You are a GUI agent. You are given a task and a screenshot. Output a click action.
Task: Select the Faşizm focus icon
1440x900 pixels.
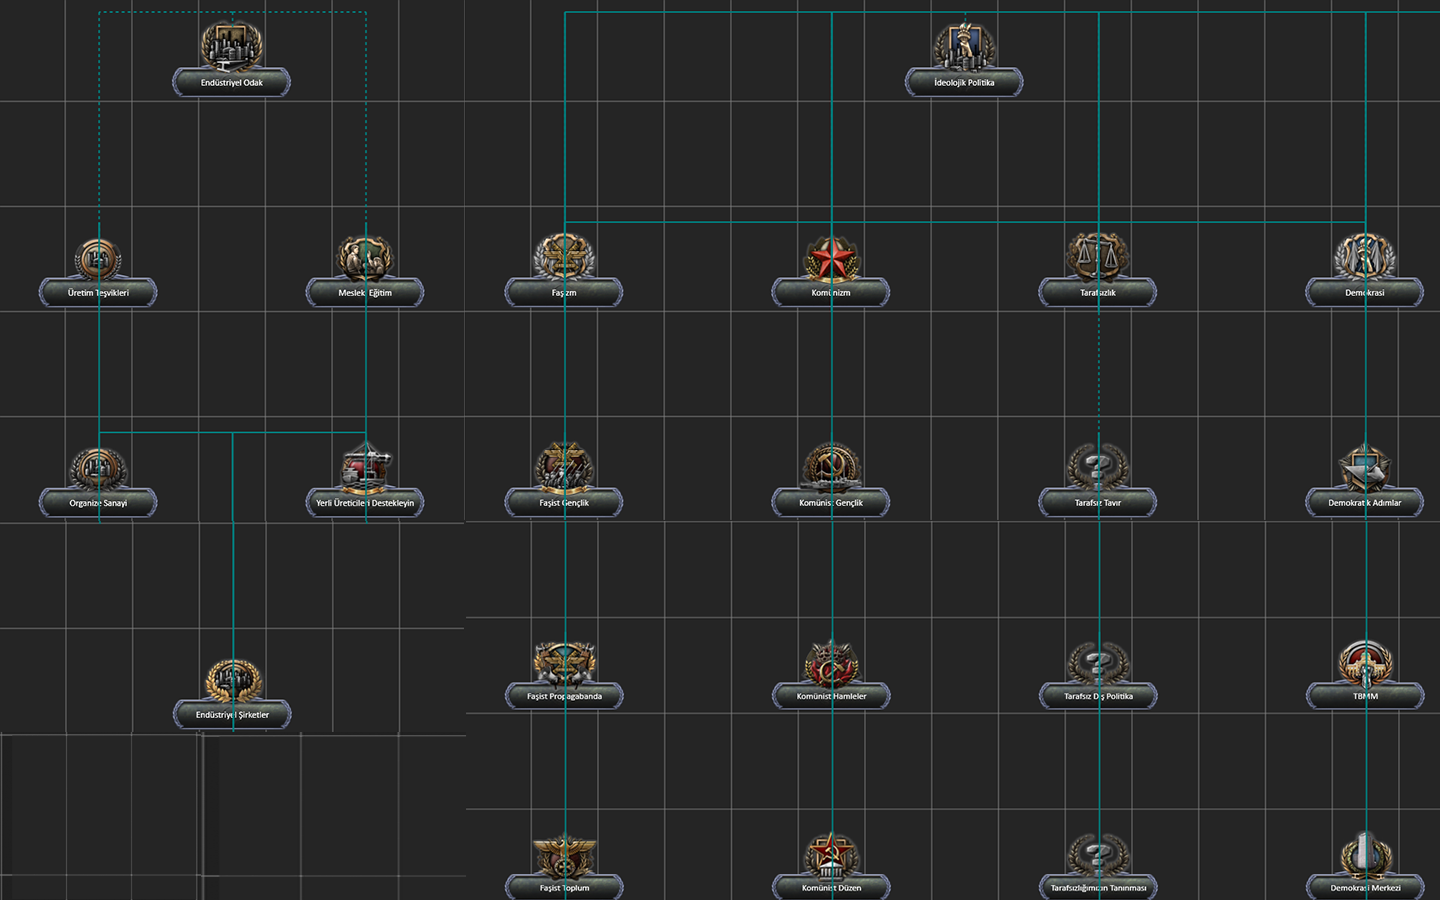coord(564,257)
